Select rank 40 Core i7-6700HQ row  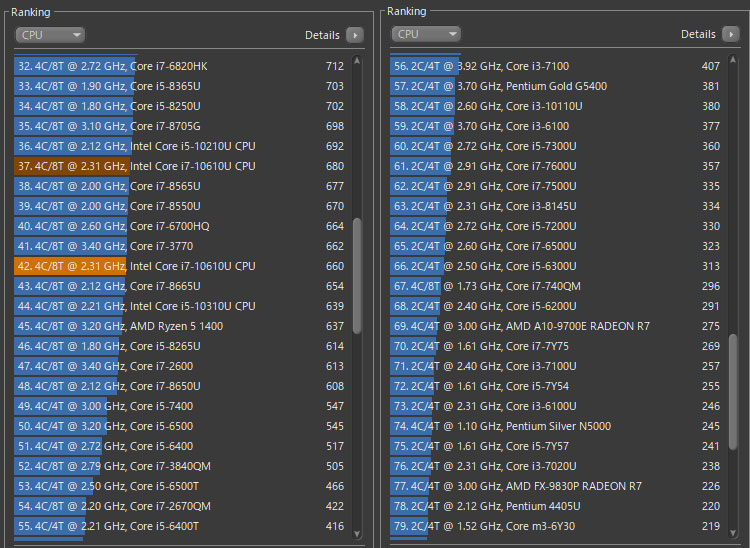[x=181, y=226]
